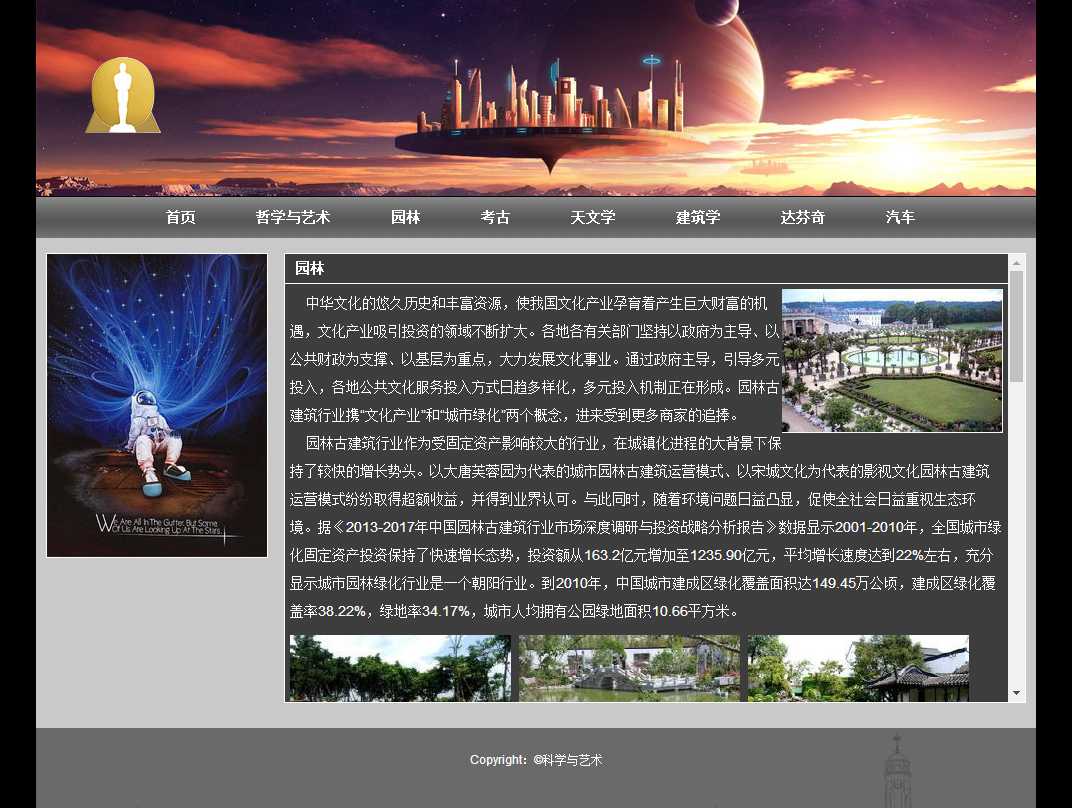Viewport: 1072px width, 808px height.
Task: Click the tower illustration in the footer
Action: [x=897, y=772]
